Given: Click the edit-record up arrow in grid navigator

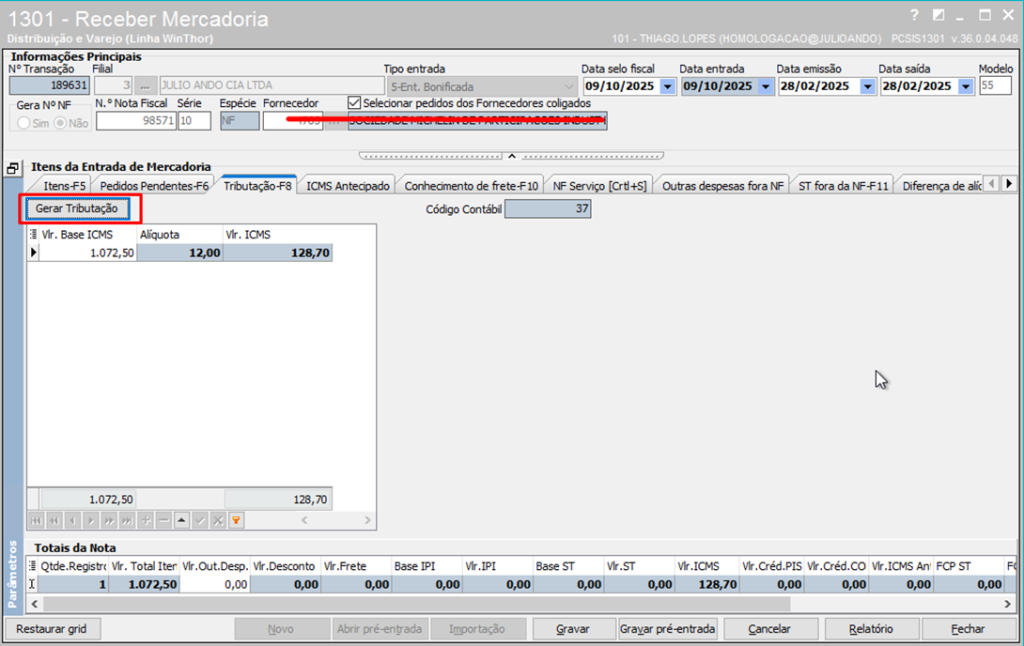Looking at the screenshot, I should click(x=181, y=520).
